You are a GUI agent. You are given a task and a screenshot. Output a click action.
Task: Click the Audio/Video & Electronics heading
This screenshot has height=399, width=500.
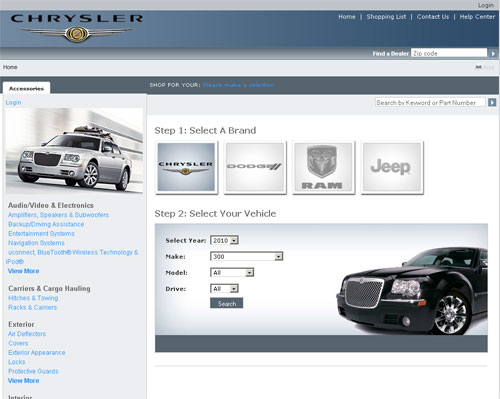coord(51,205)
